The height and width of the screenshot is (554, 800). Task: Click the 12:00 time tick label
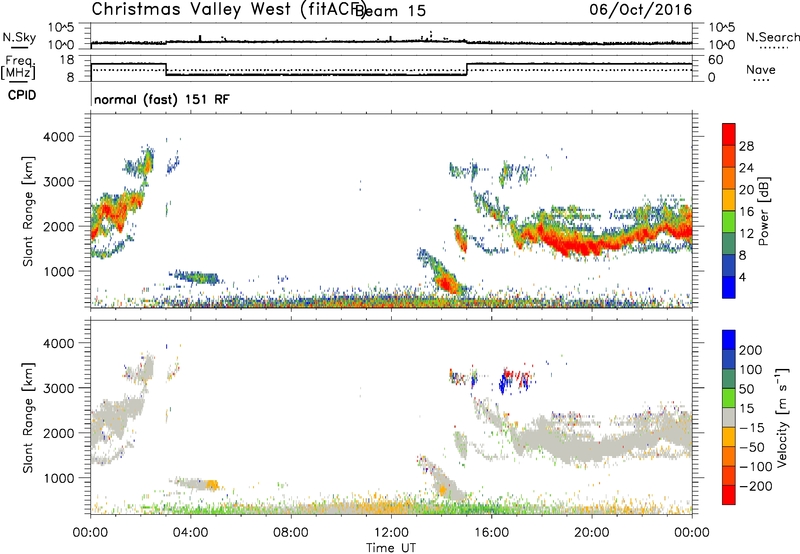(391, 533)
